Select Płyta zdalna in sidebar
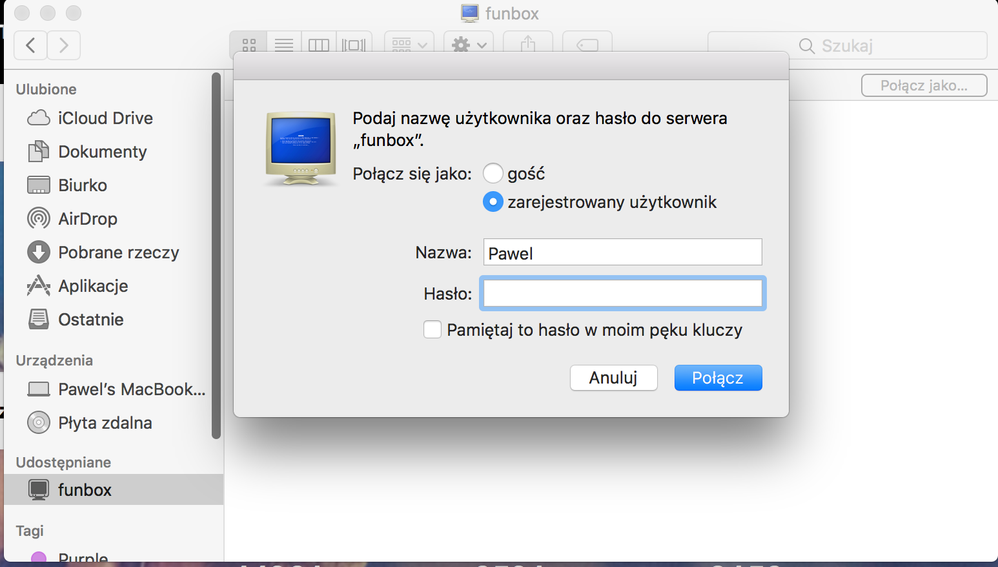The image size is (998, 567). pos(104,423)
